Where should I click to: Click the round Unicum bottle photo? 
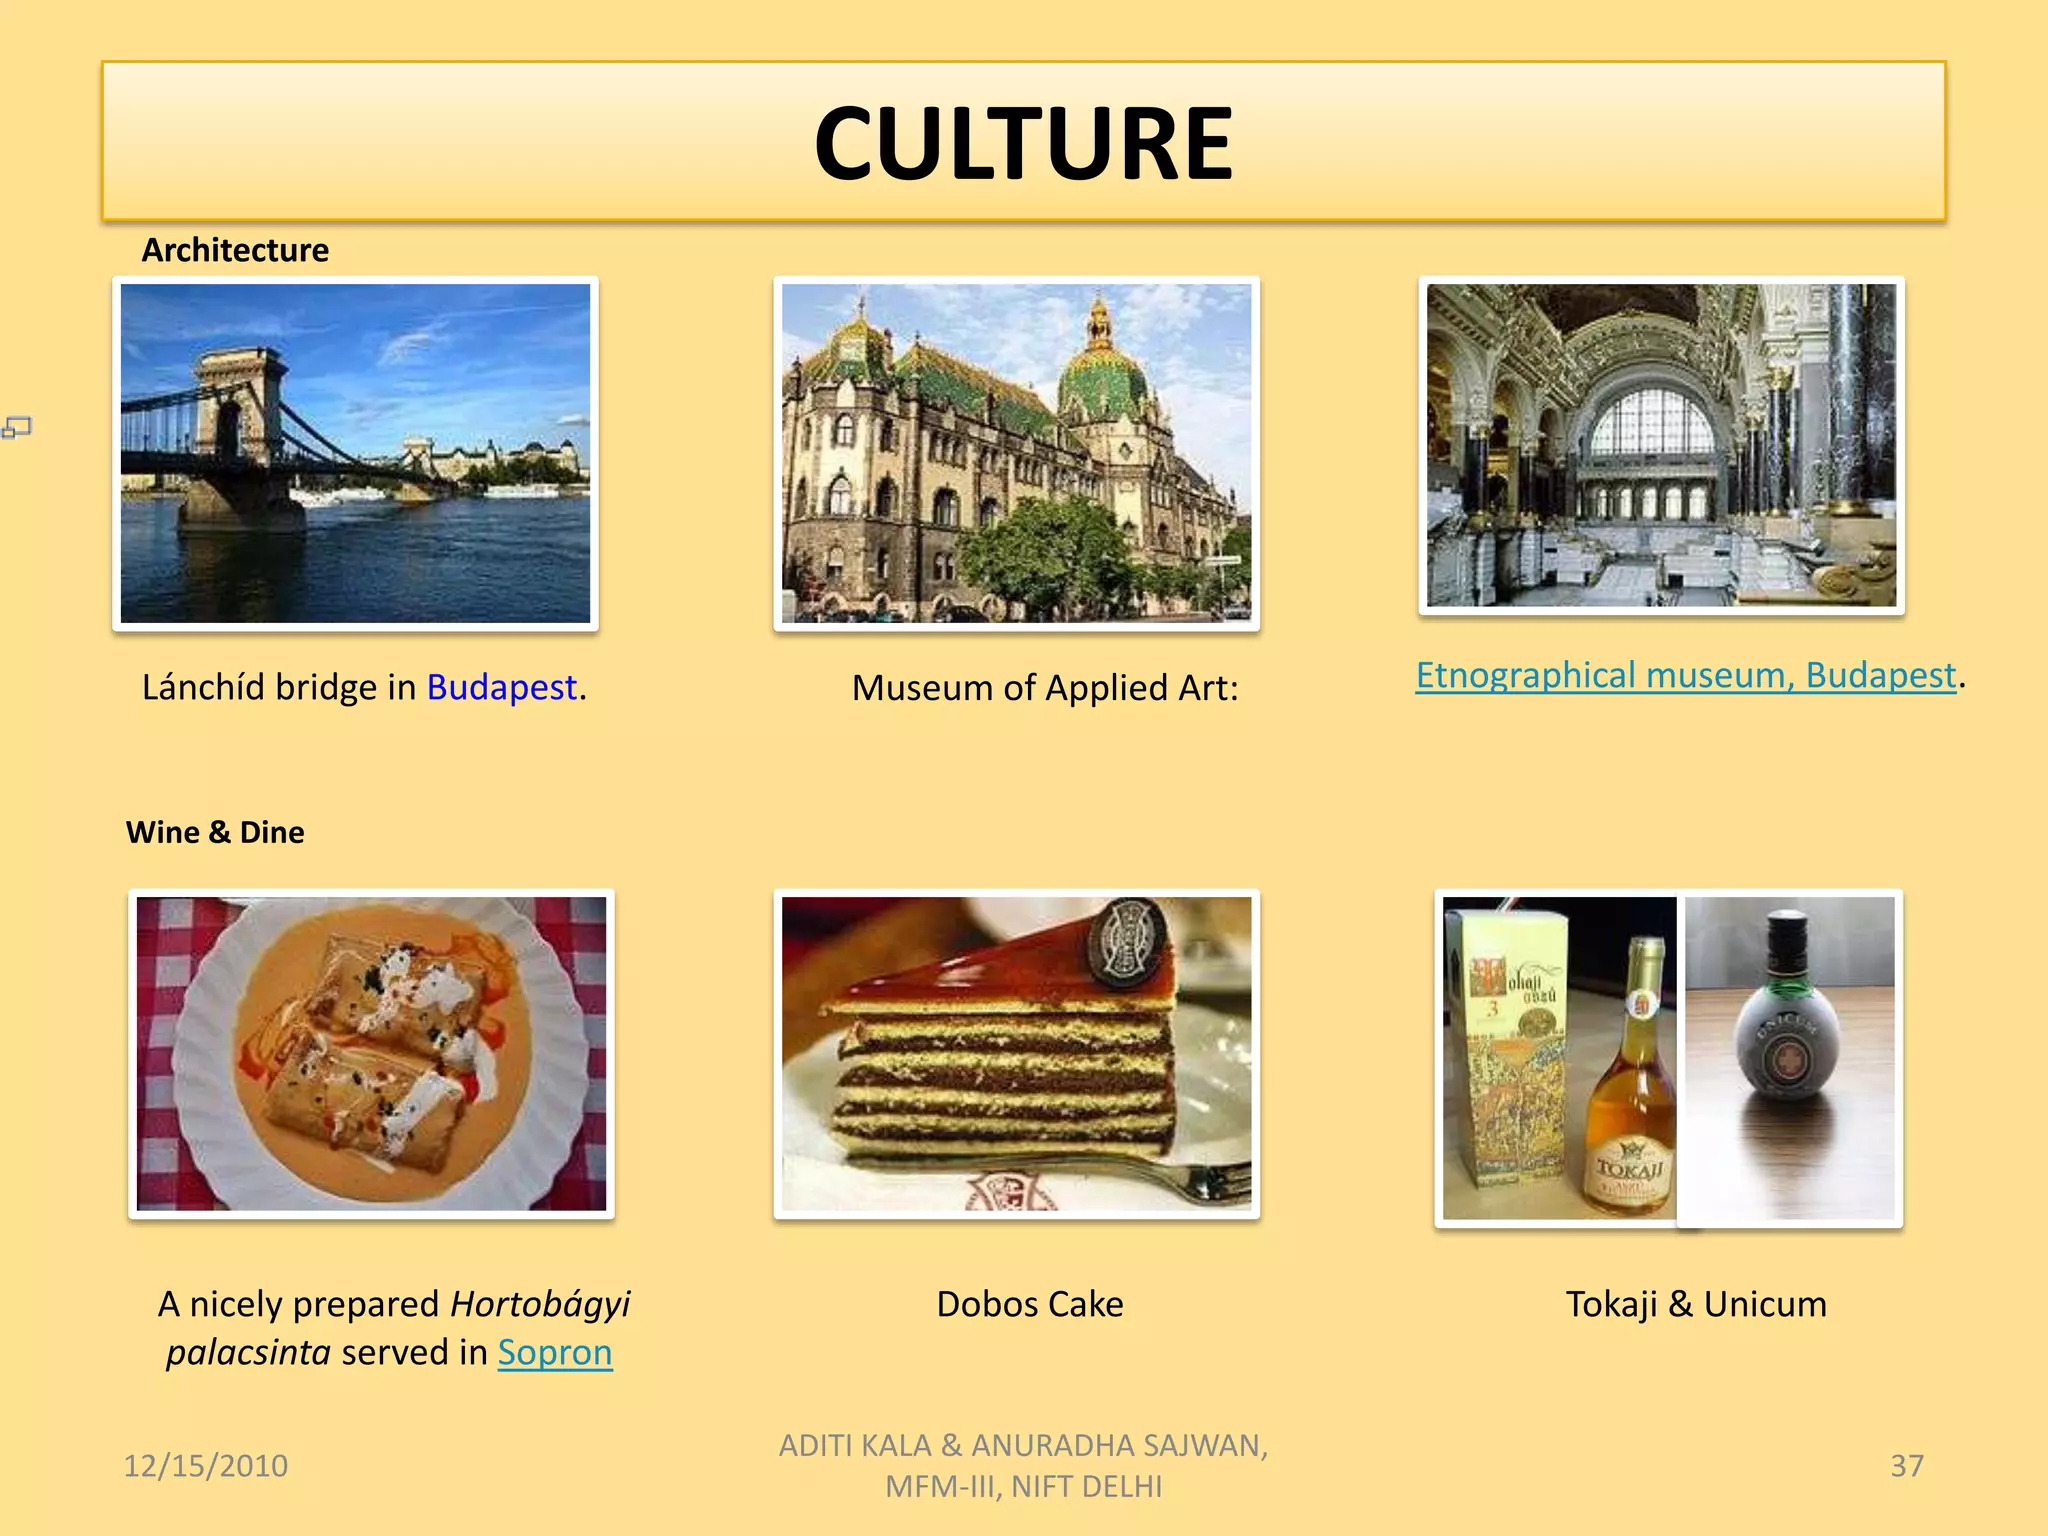click(1790, 1058)
